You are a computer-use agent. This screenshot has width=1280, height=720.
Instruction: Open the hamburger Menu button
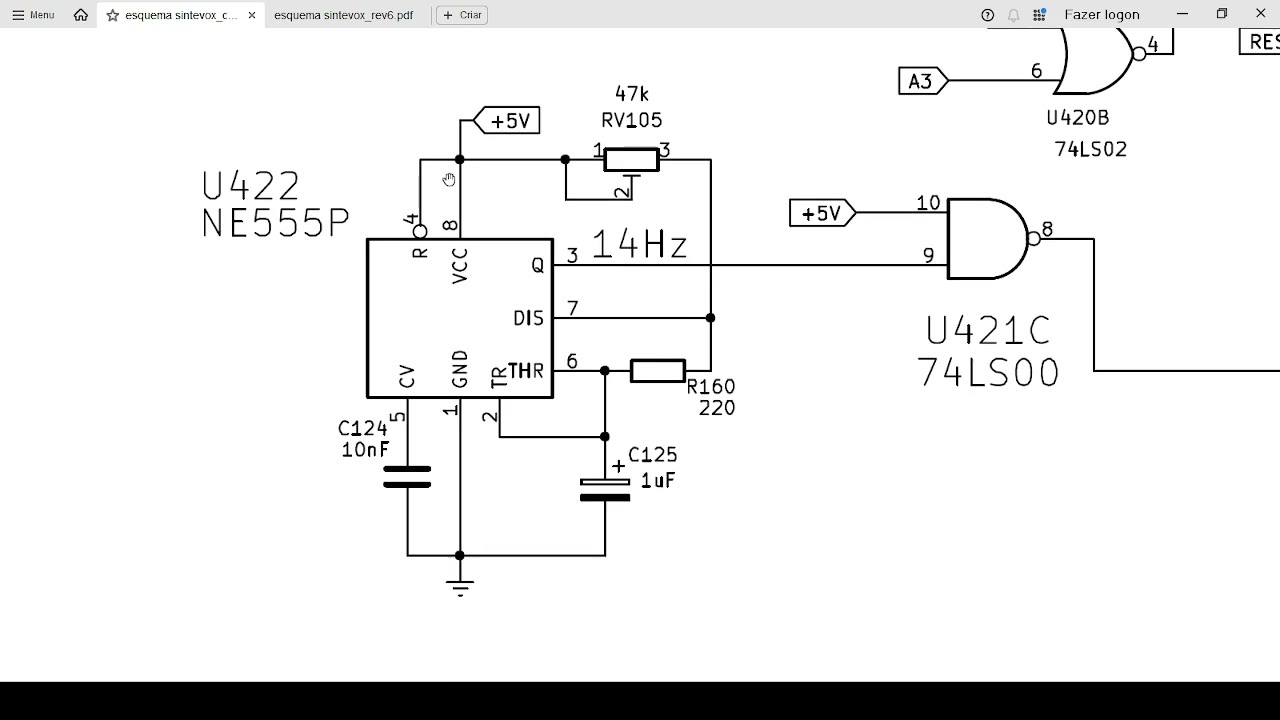(33, 15)
